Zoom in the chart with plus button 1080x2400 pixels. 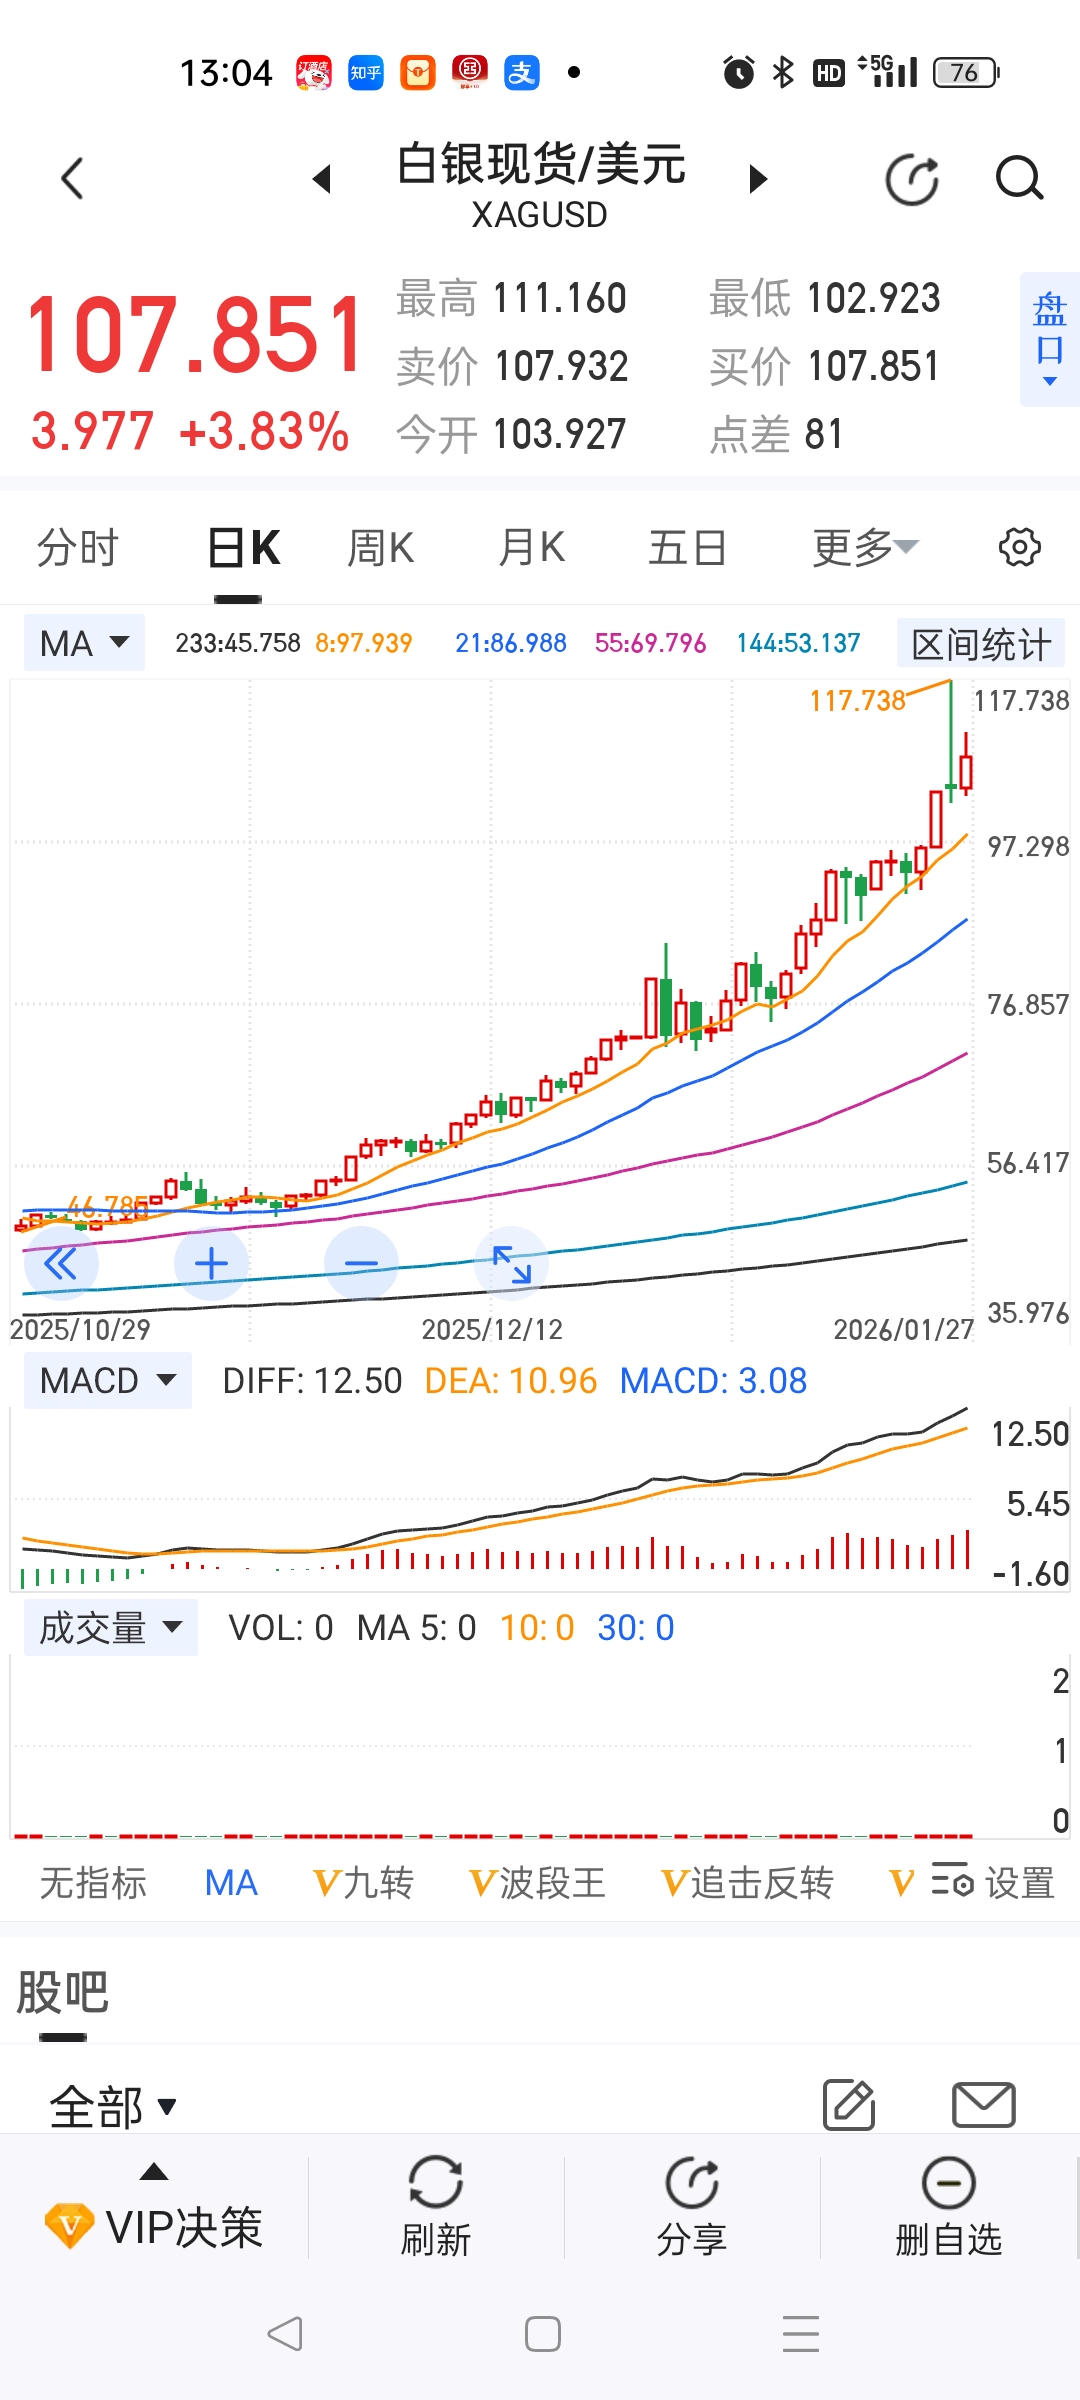coord(211,1264)
